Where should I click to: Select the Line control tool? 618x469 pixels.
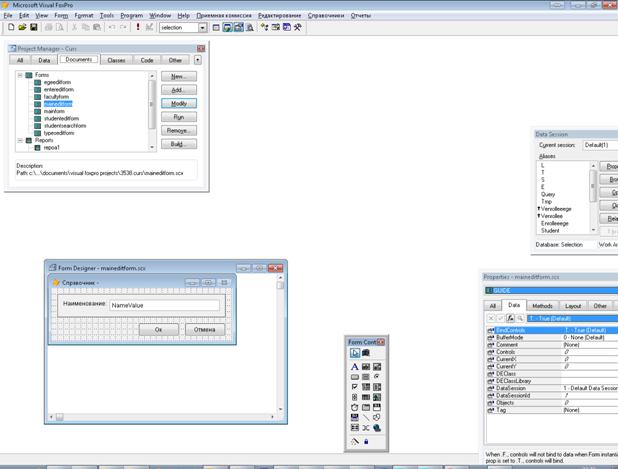pos(366,417)
